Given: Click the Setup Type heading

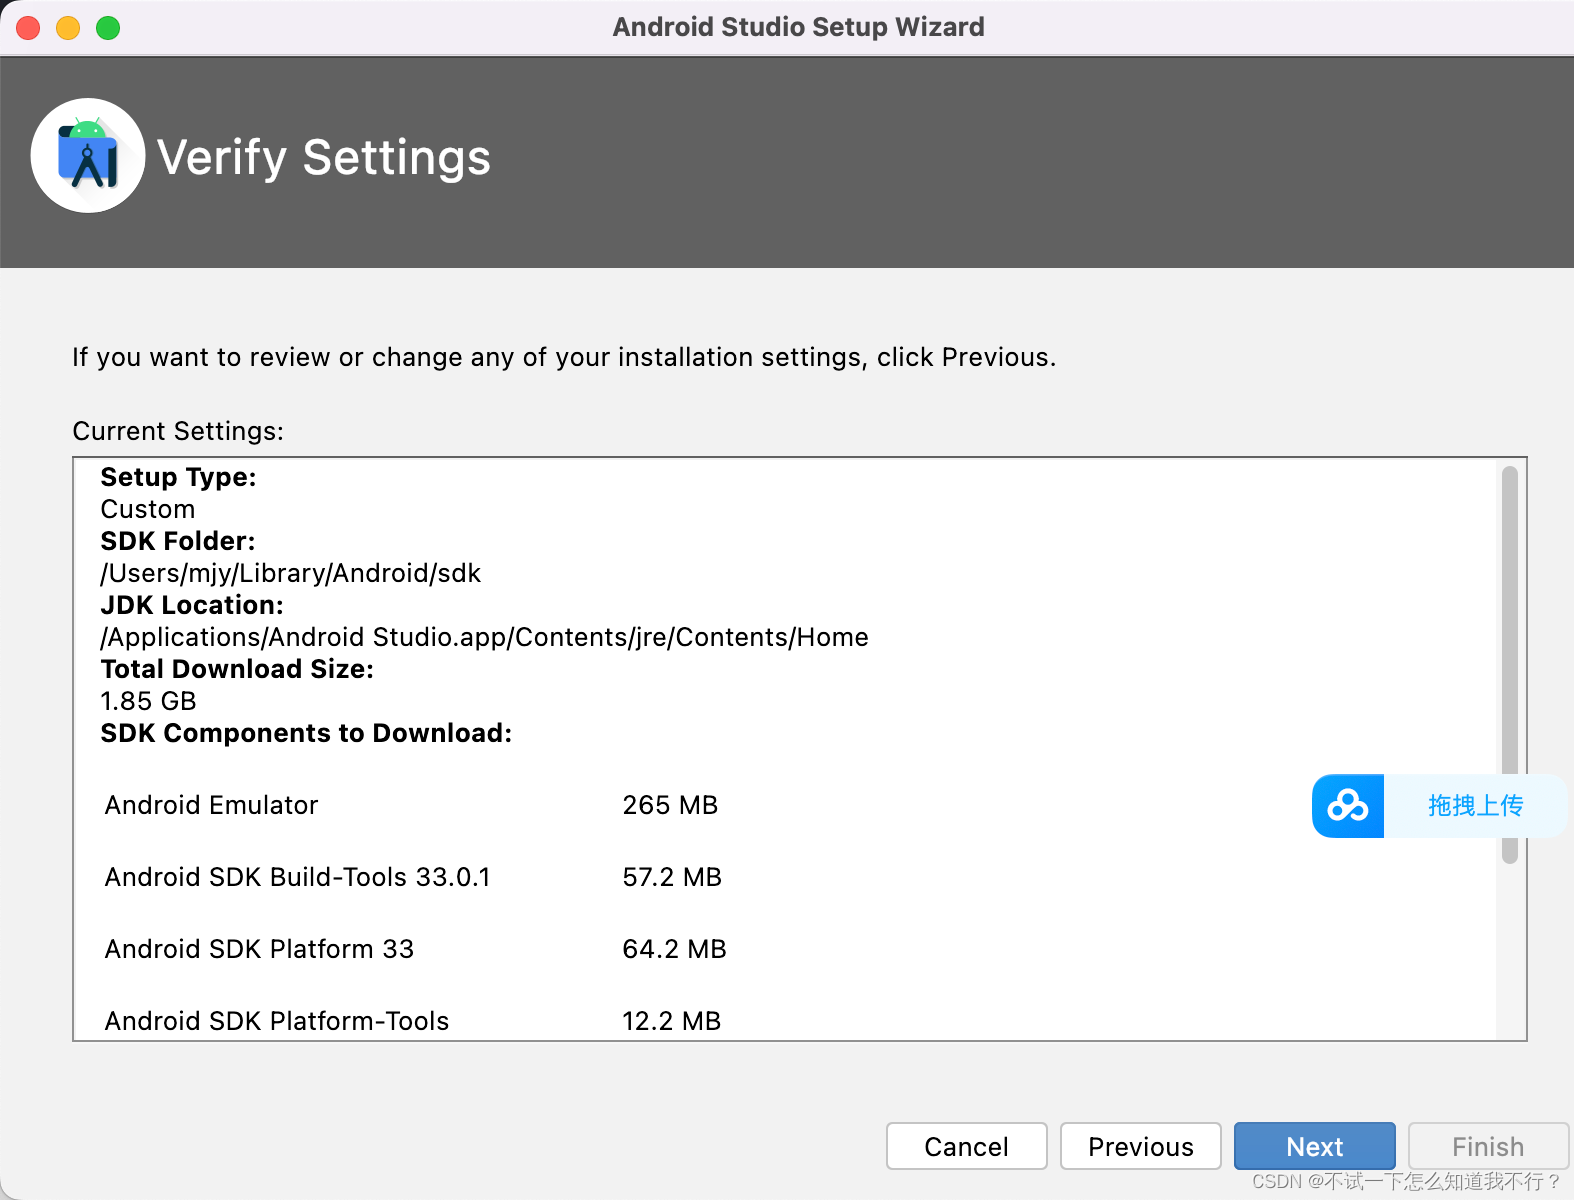Looking at the screenshot, I should (x=178, y=477).
